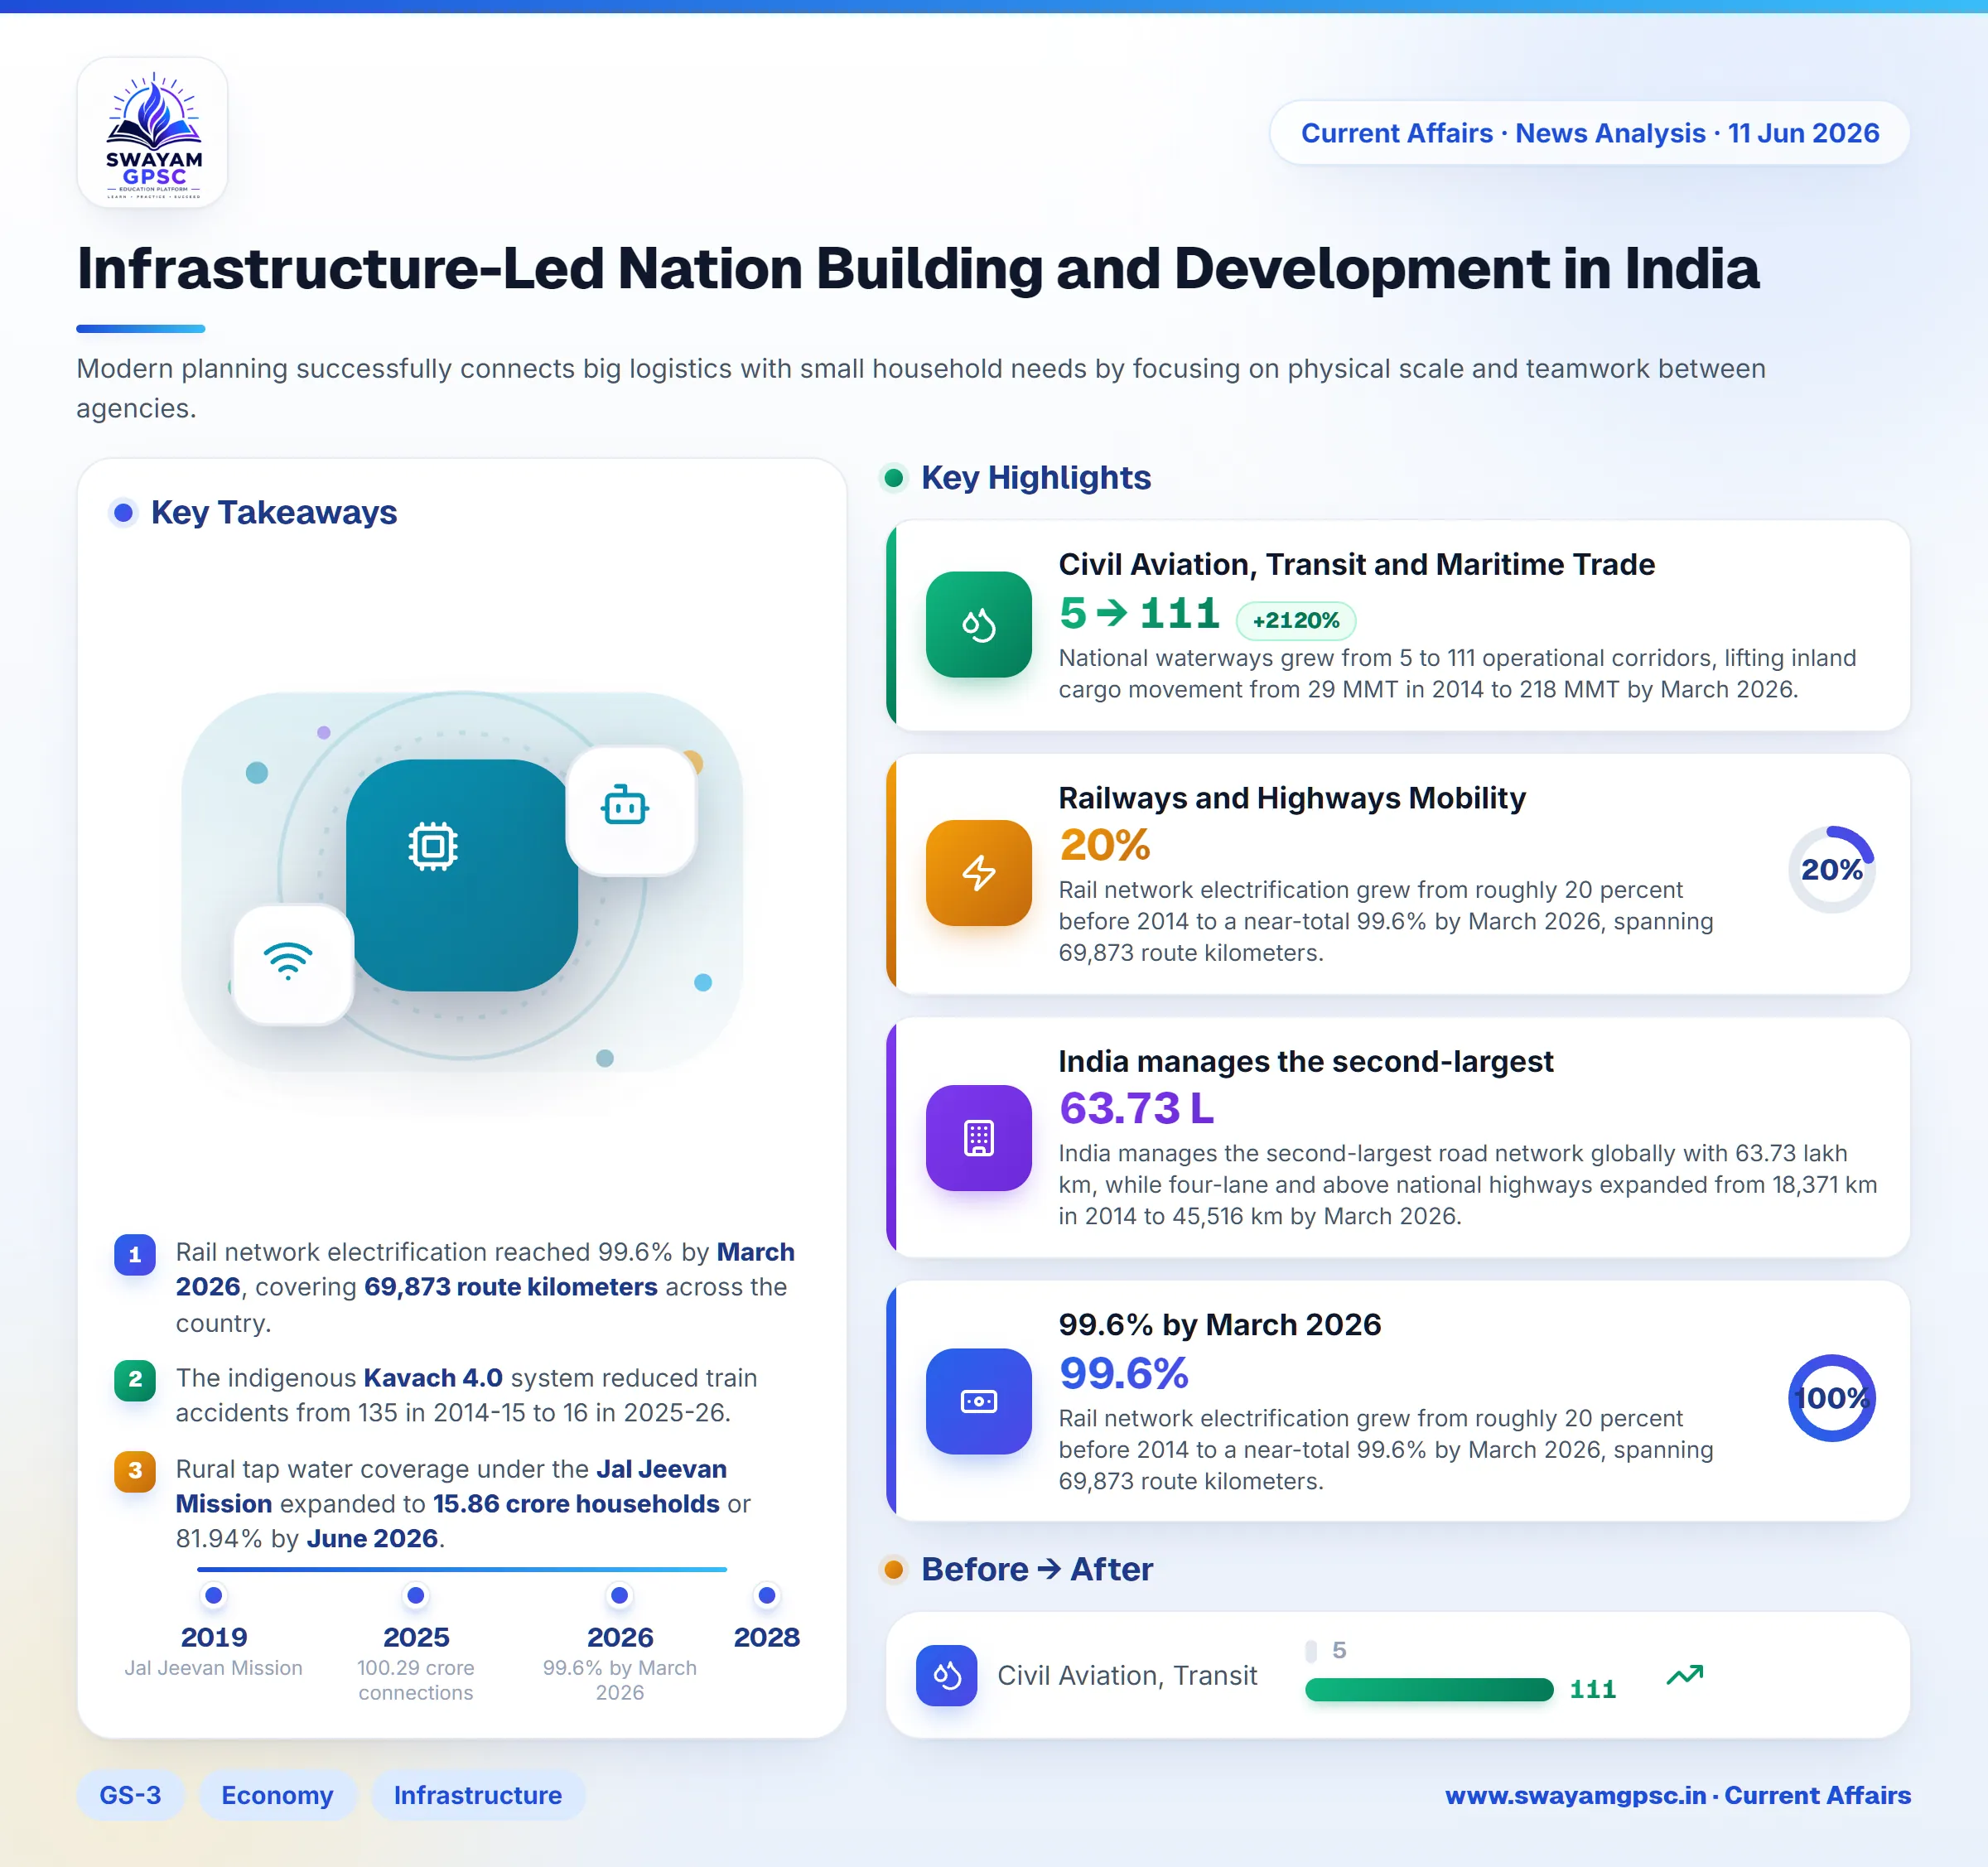
Task: Click the grey 5 before-value label
Action: coord(1339,1650)
